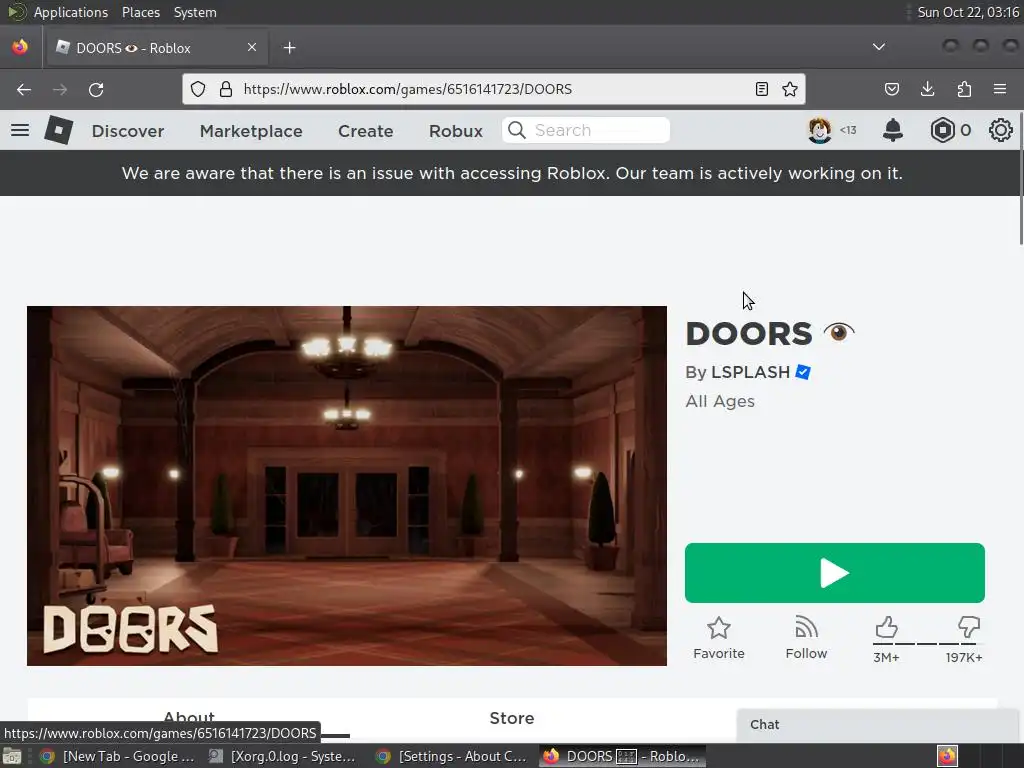The width and height of the screenshot is (1024, 768).
Task: Click the page vertical scrollbar
Action: [x=1021, y=180]
